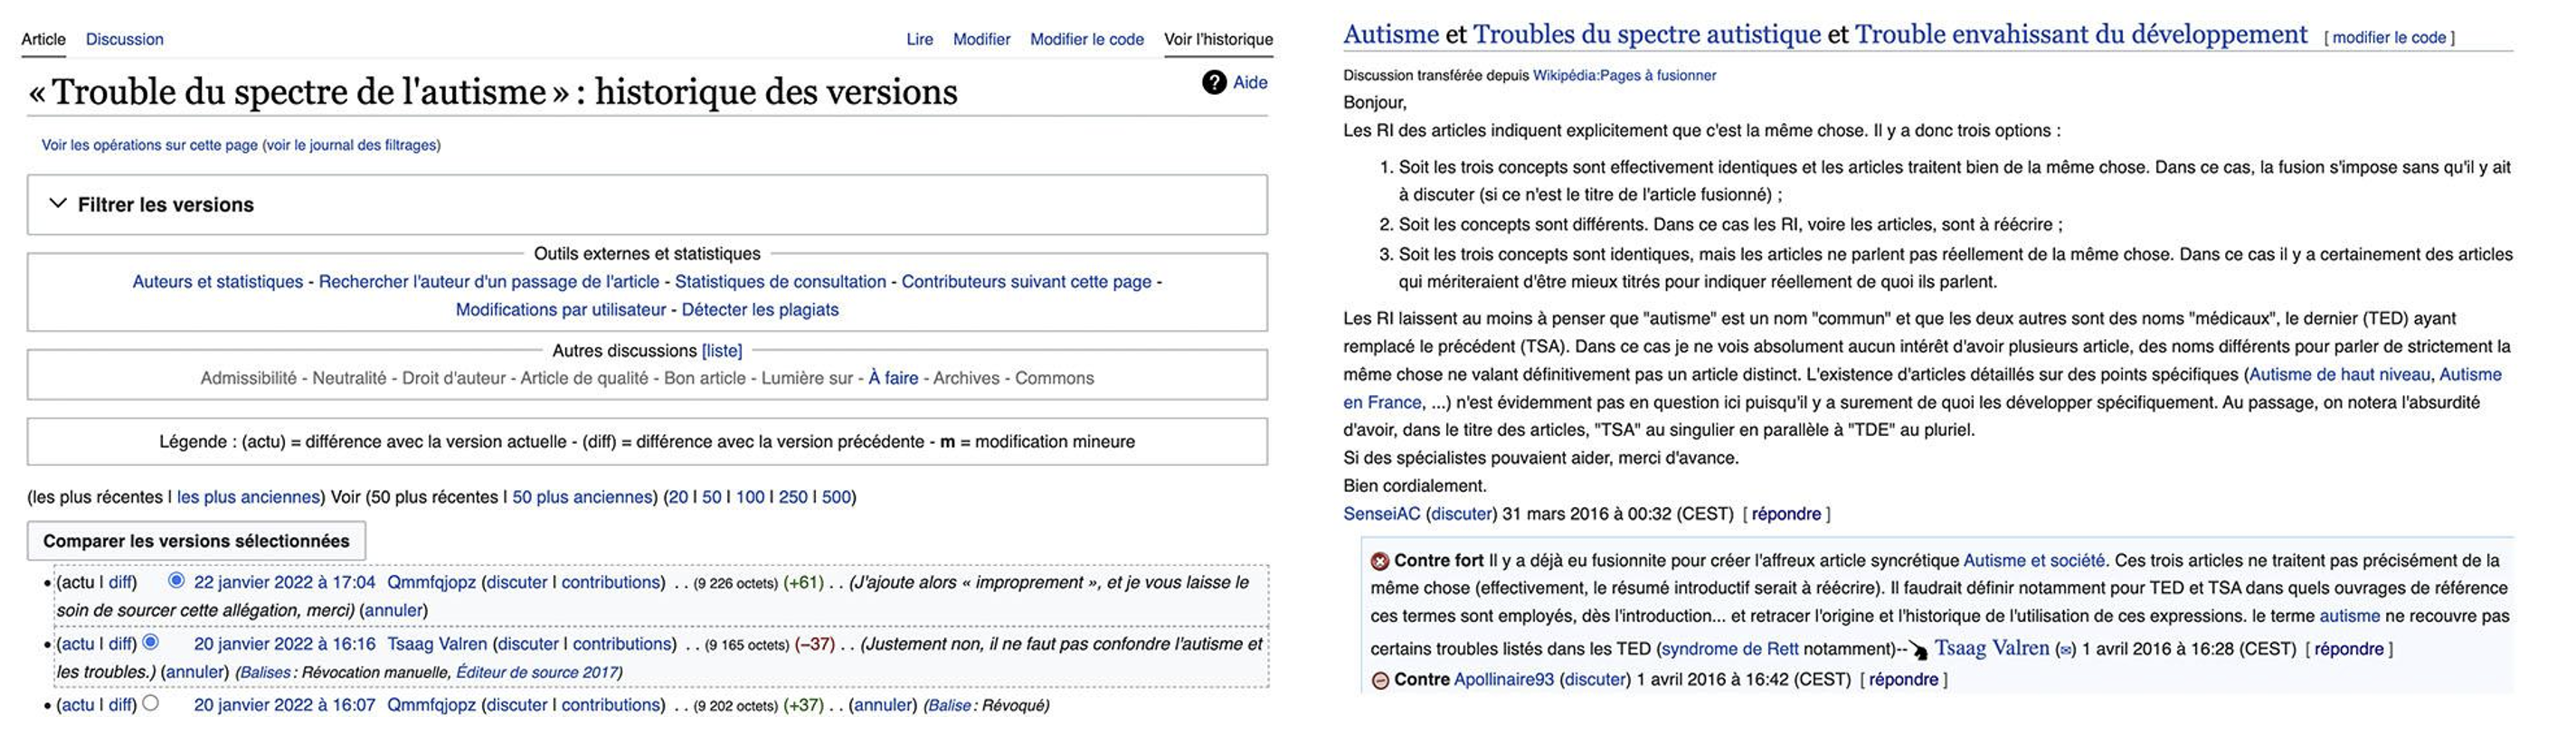Select the 20 janvier 2022 16:07 radio button
Image resolution: width=2576 pixels, height=745 pixels.
[151, 703]
